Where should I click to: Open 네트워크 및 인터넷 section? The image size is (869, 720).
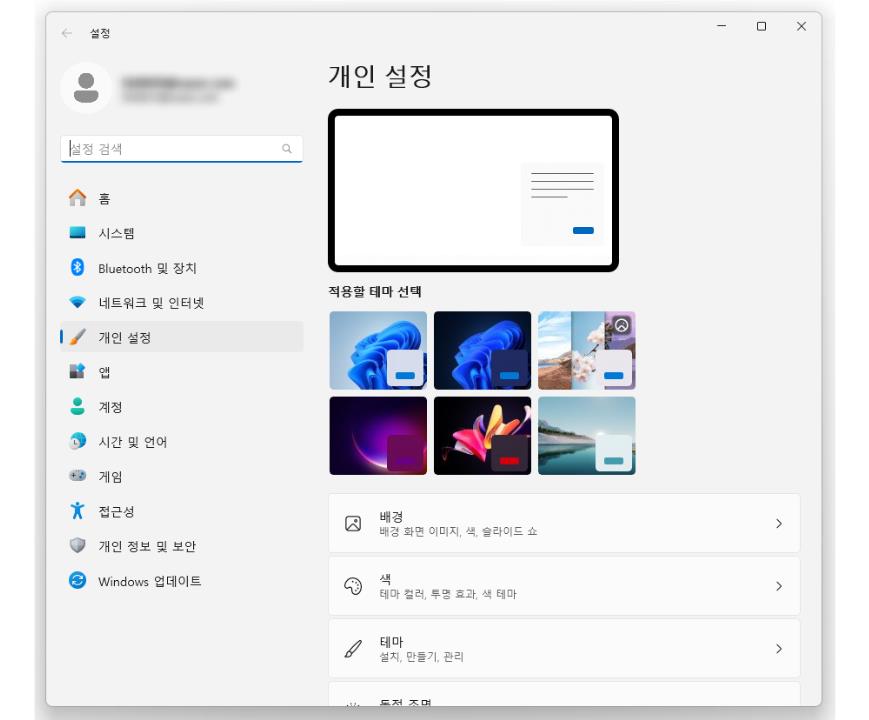pos(182,303)
